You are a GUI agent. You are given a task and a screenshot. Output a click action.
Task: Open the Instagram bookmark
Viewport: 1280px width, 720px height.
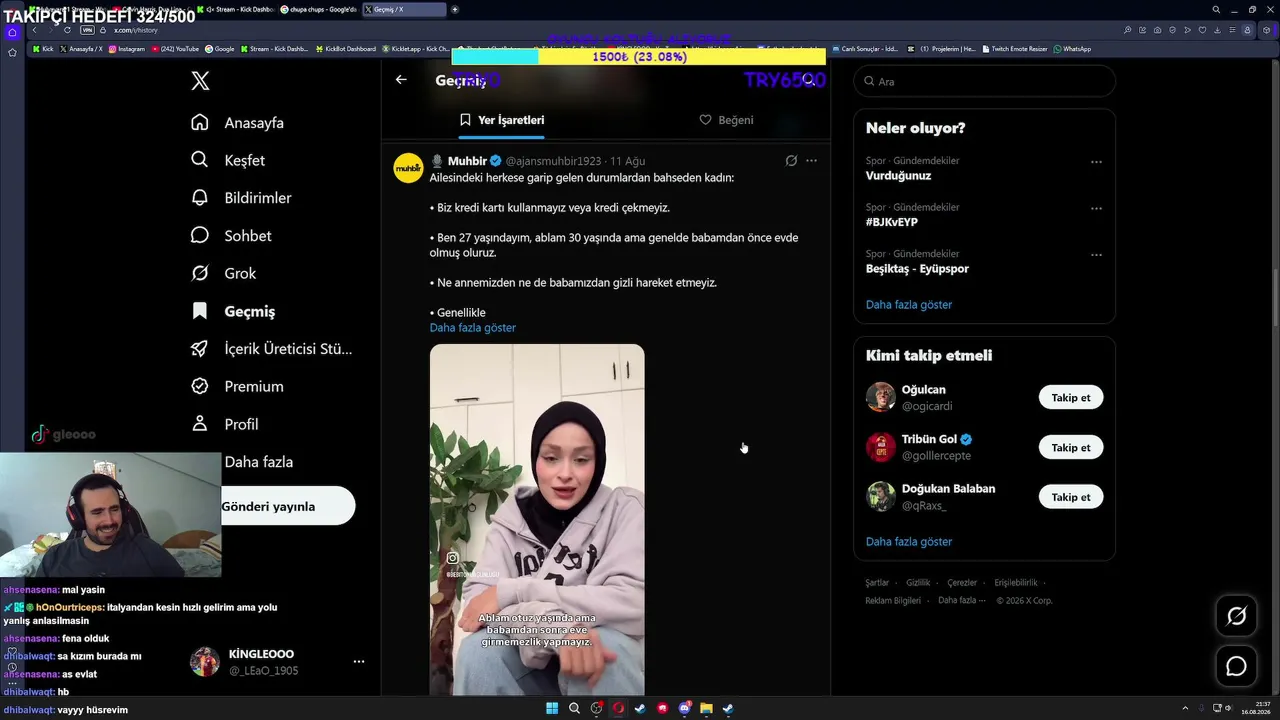127,49
